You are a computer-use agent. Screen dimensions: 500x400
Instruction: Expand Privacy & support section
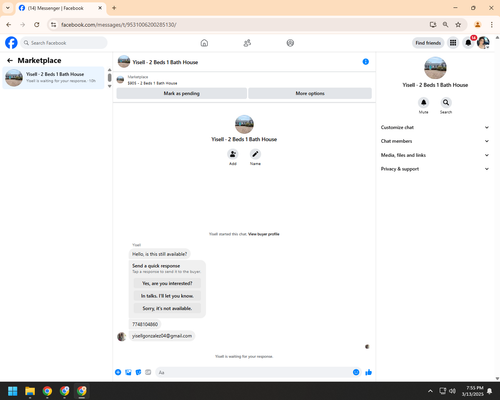click(435, 169)
